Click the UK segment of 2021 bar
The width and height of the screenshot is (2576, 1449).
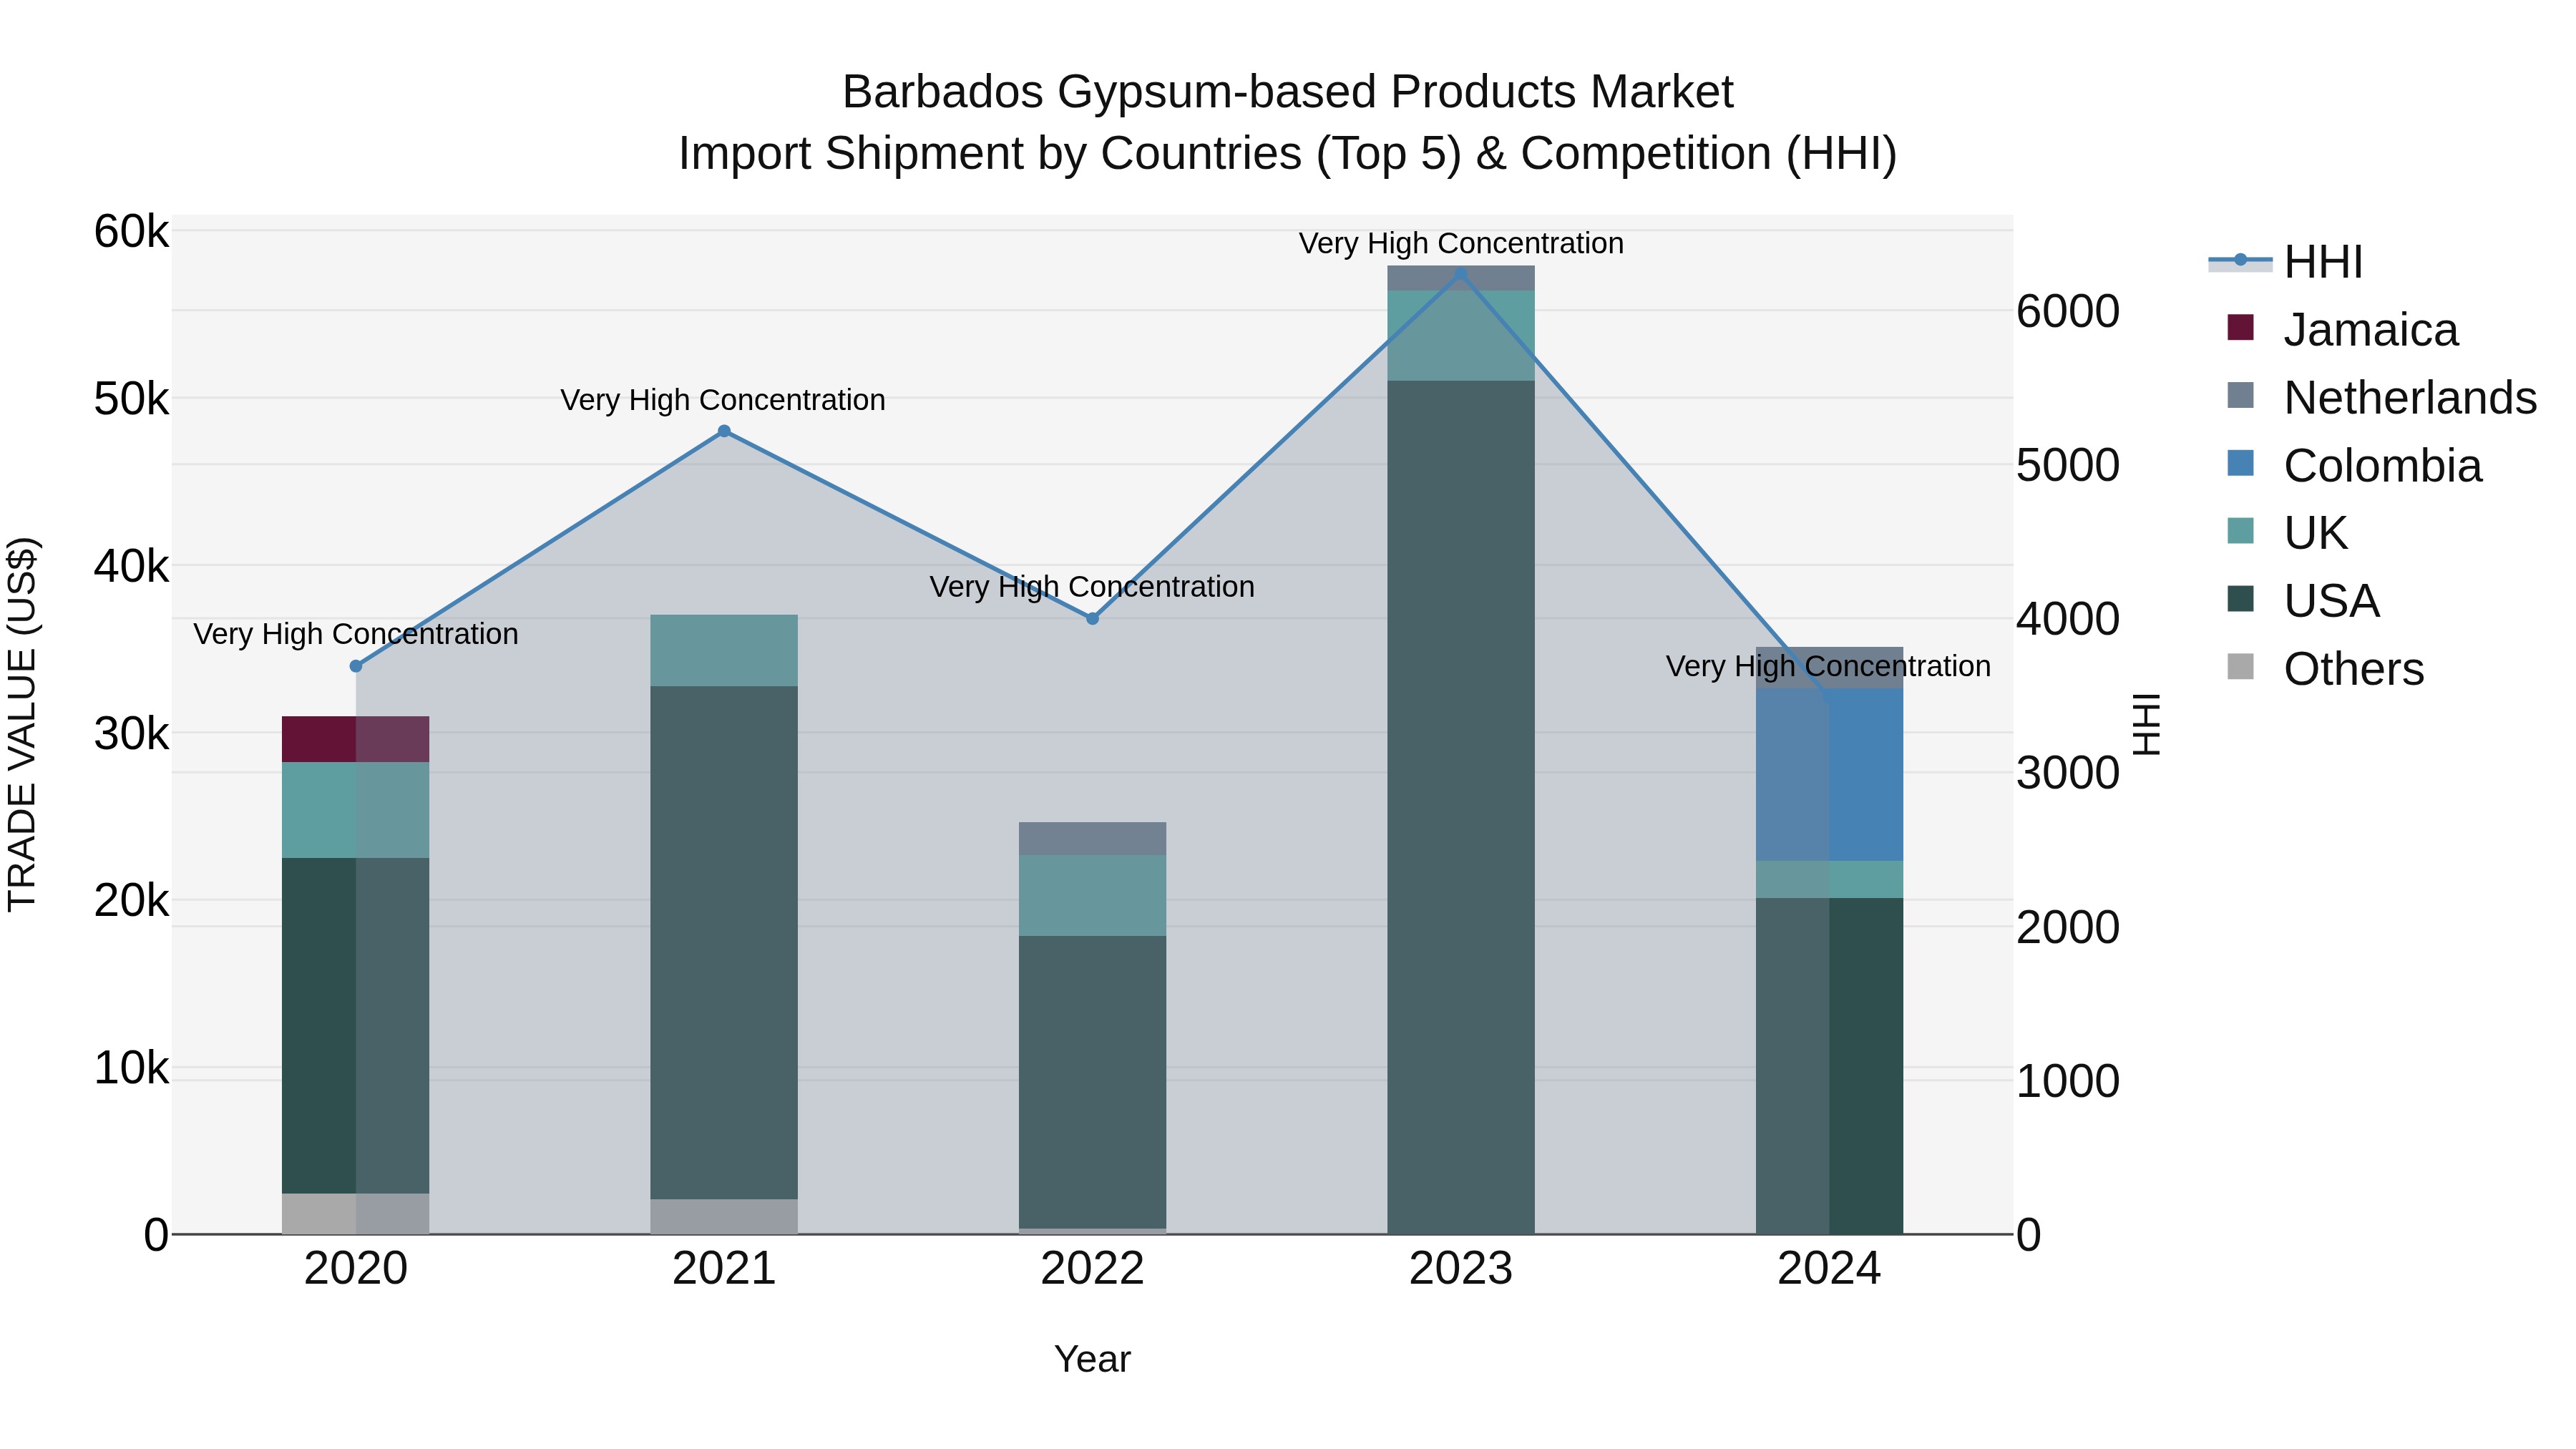[724, 651]
